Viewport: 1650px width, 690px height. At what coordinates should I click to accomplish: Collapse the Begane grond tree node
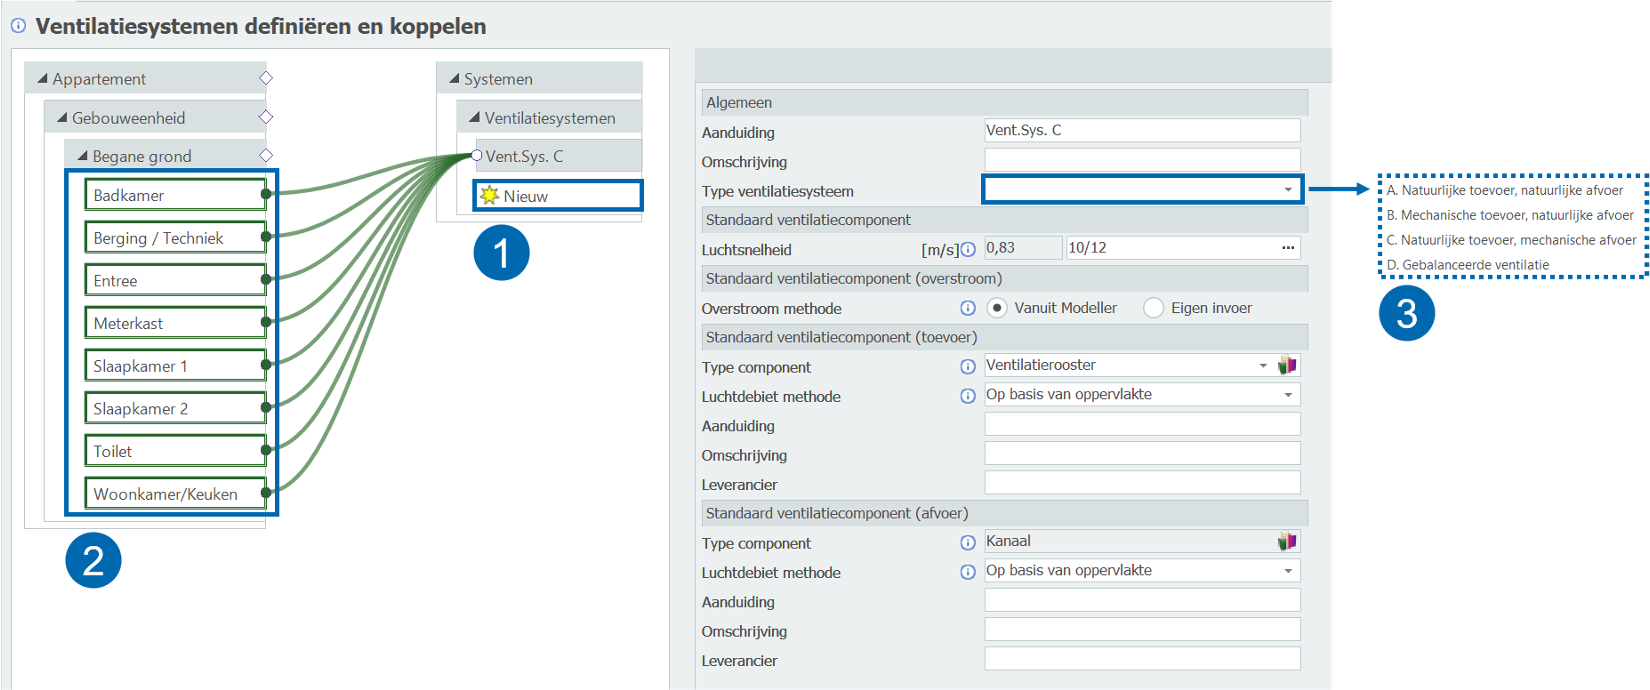(83, 156)
